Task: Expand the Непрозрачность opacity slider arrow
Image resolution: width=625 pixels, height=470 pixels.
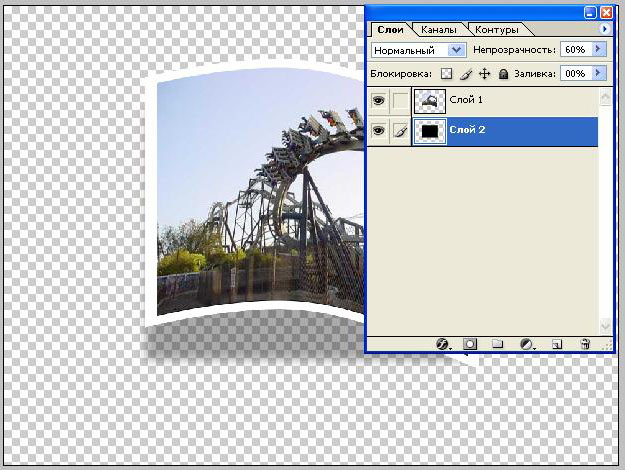Action: [599, 49]
